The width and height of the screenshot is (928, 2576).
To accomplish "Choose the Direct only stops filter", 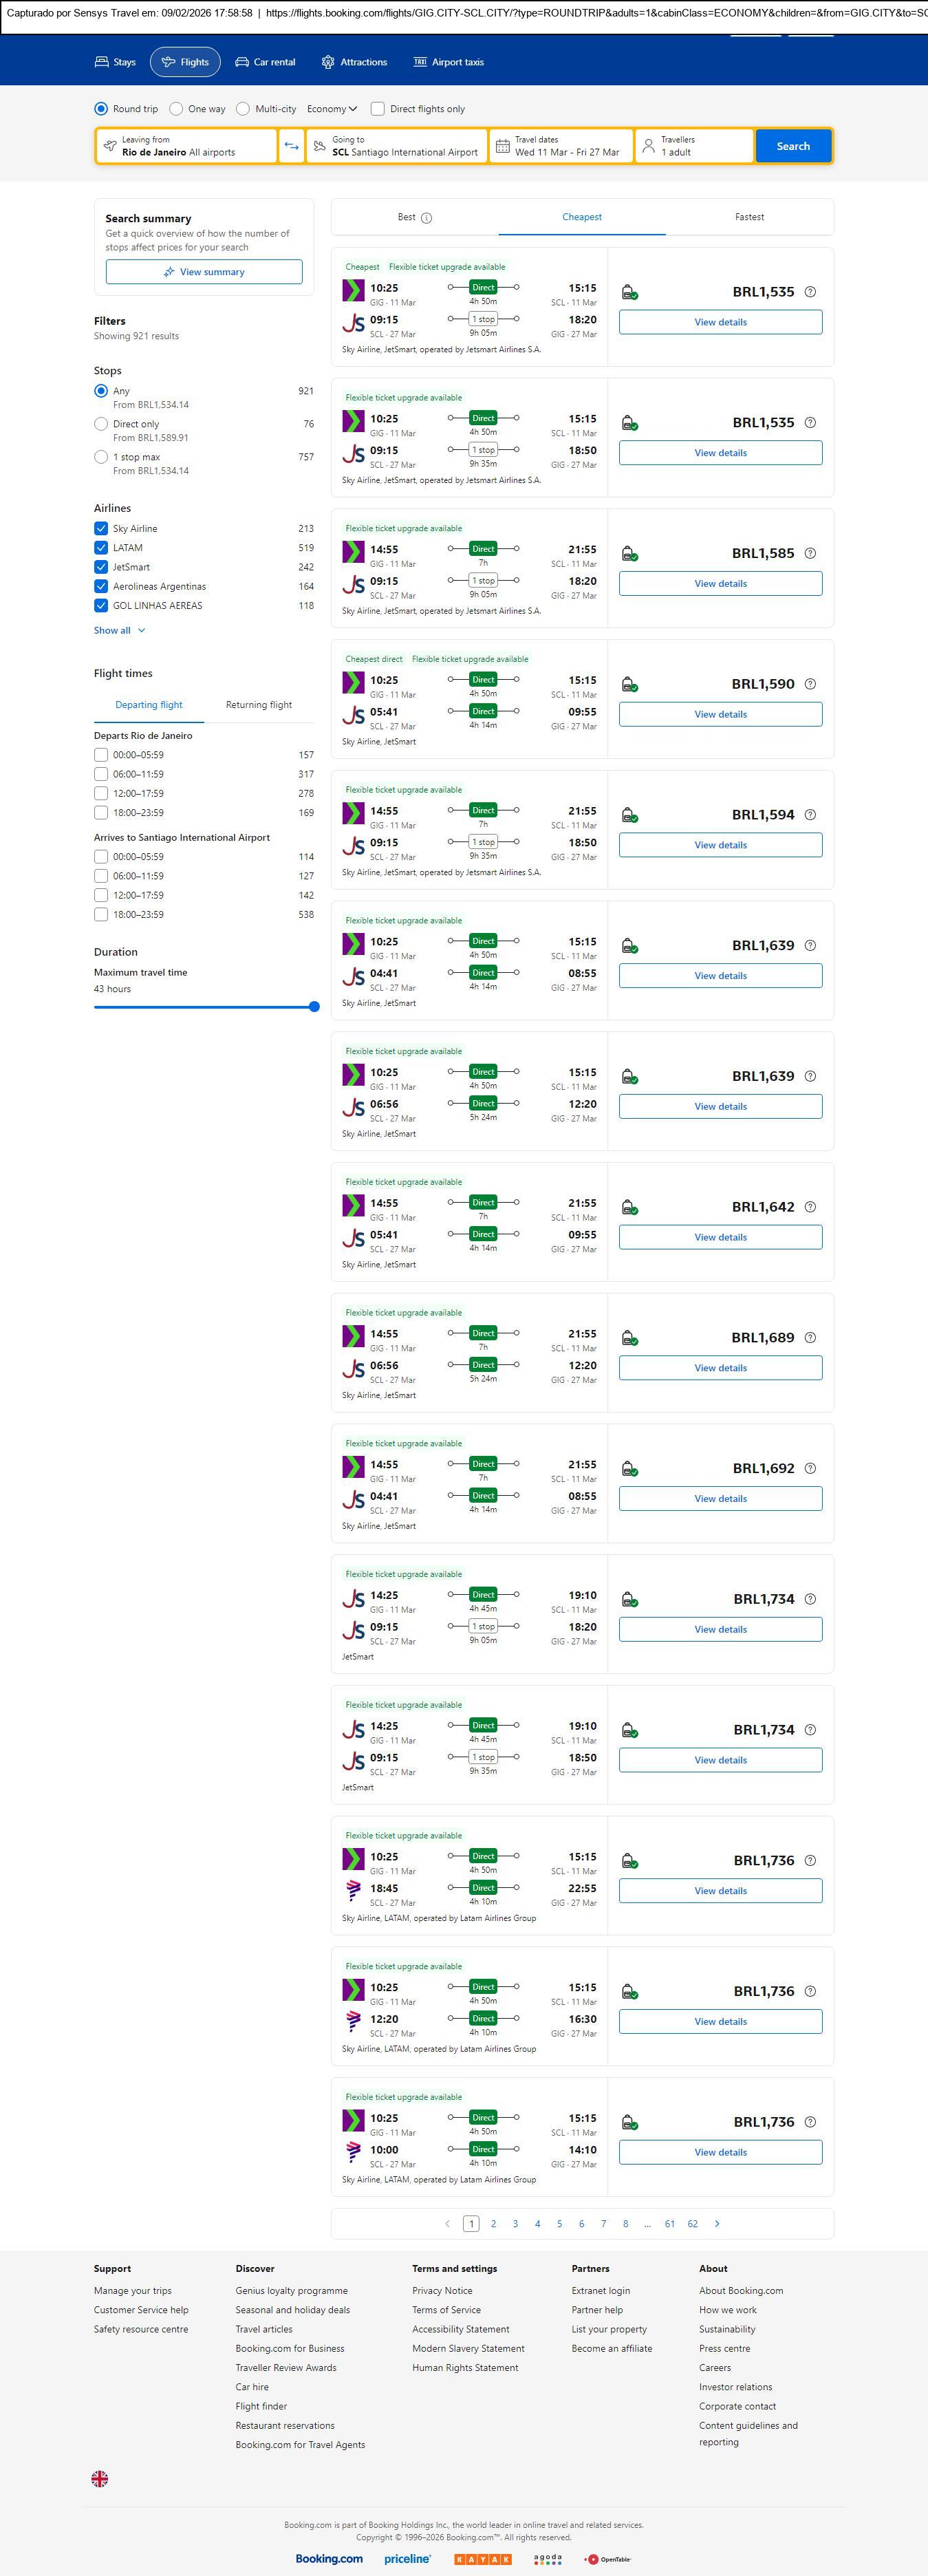I will pyautogui.click(x=101, y=424).
